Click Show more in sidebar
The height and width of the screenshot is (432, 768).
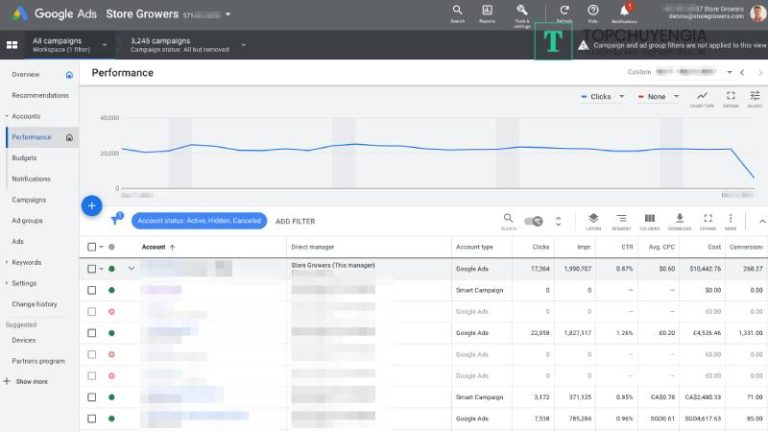[32, 382]
